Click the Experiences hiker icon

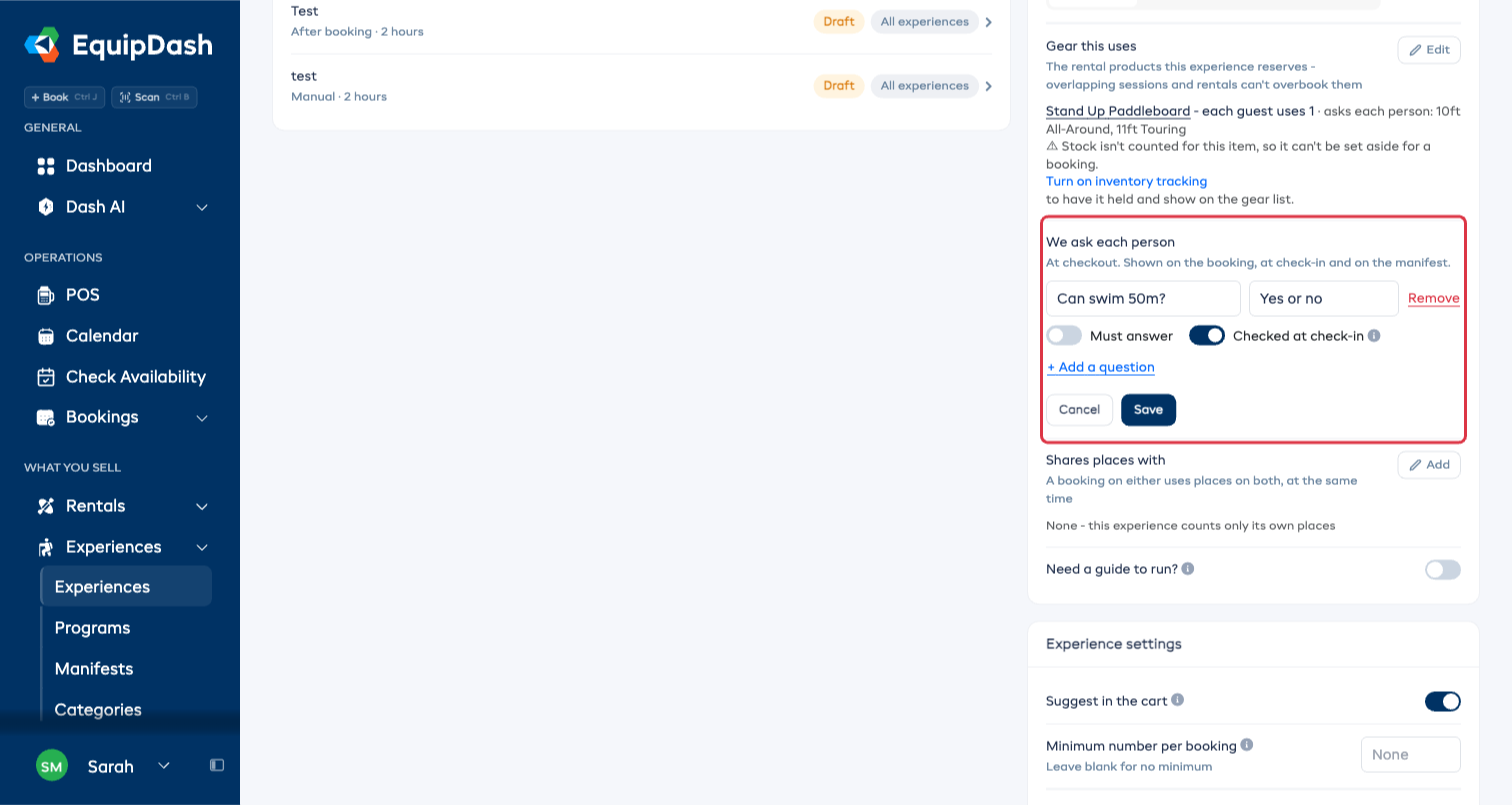click(45, 547)
